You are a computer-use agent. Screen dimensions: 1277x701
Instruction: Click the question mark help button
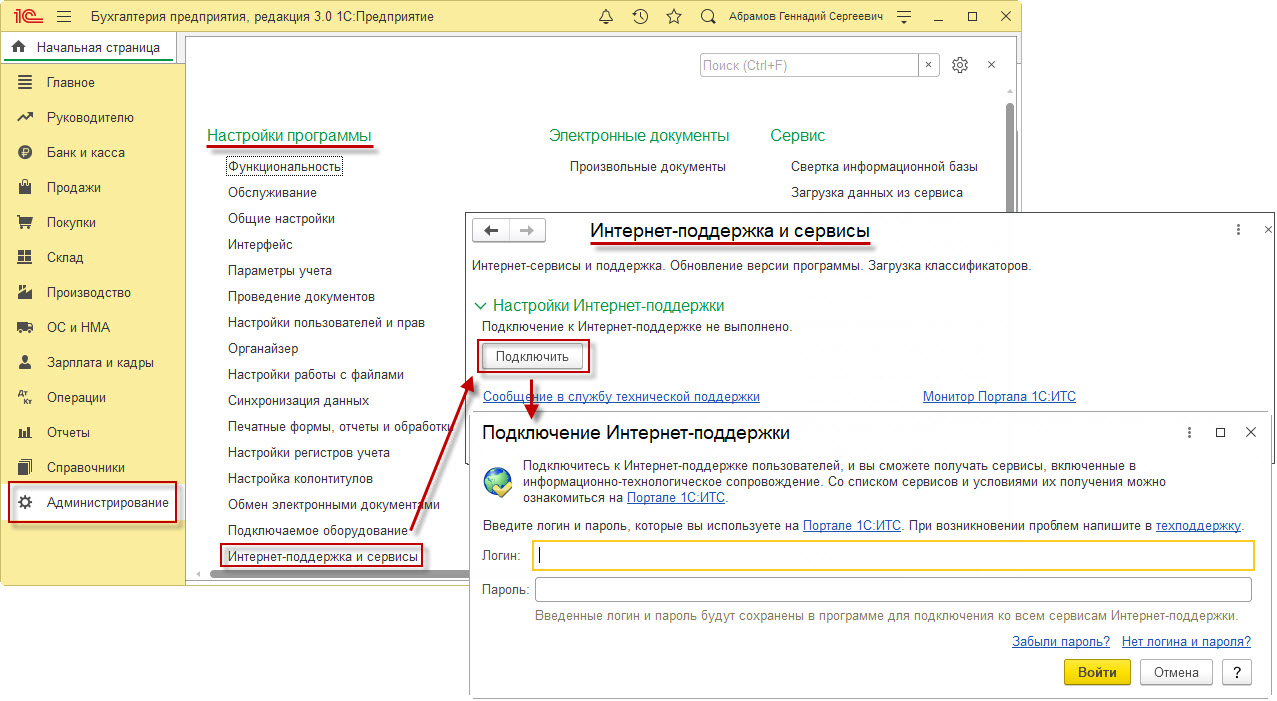click(1238, 672)
